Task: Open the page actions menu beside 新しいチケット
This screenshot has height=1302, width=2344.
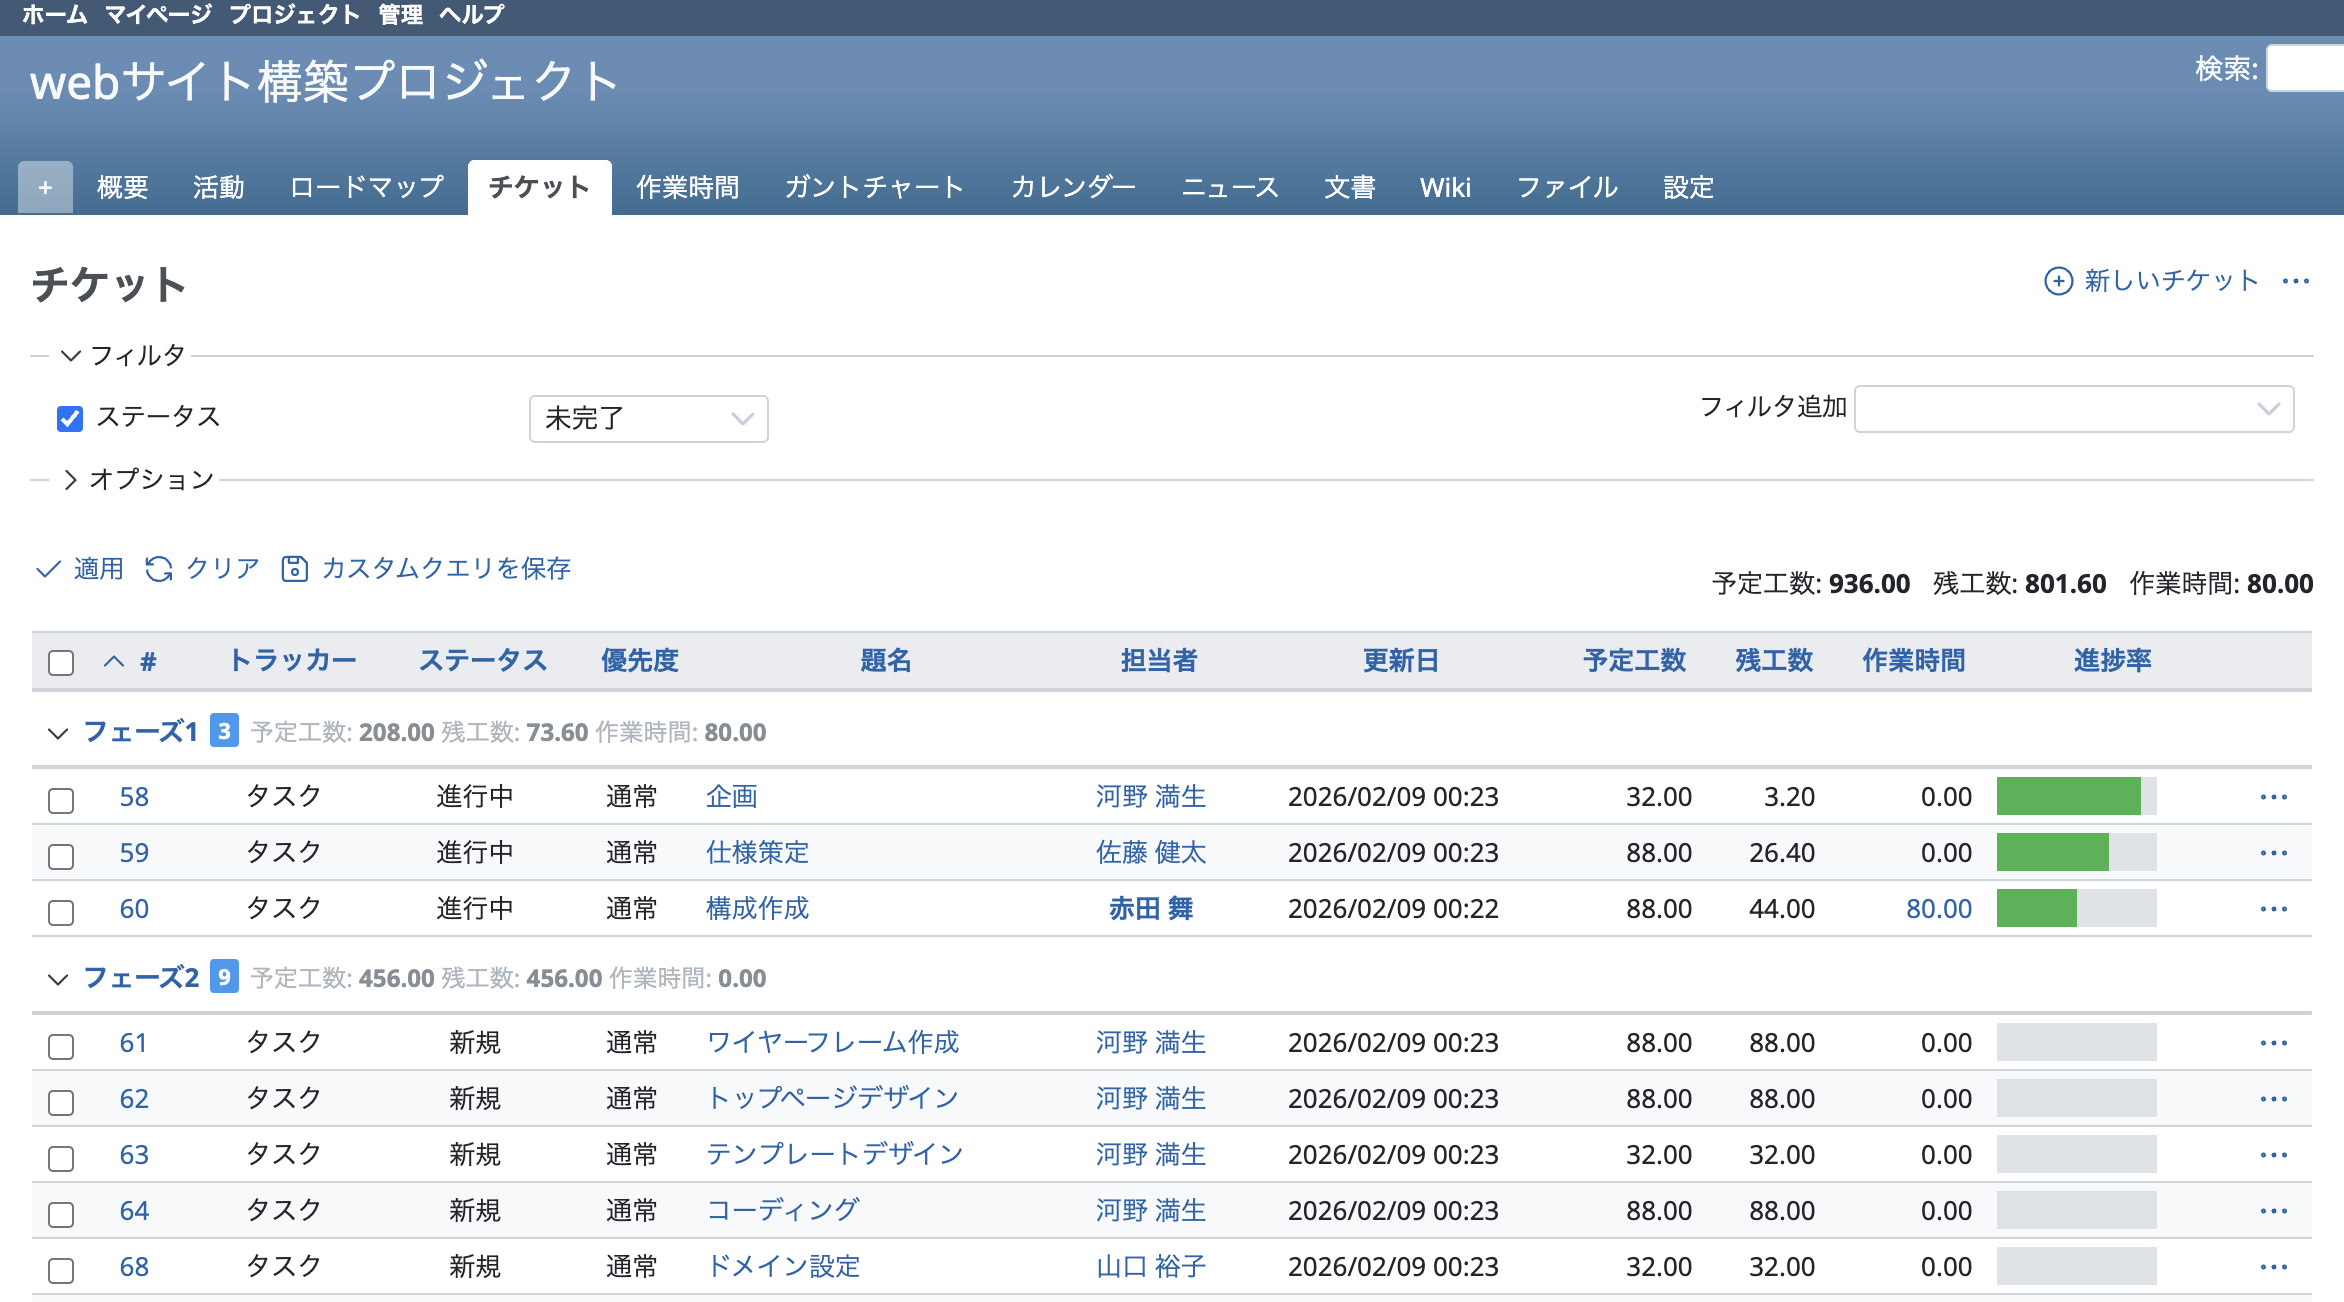Action: click(x=2295, y=281)
